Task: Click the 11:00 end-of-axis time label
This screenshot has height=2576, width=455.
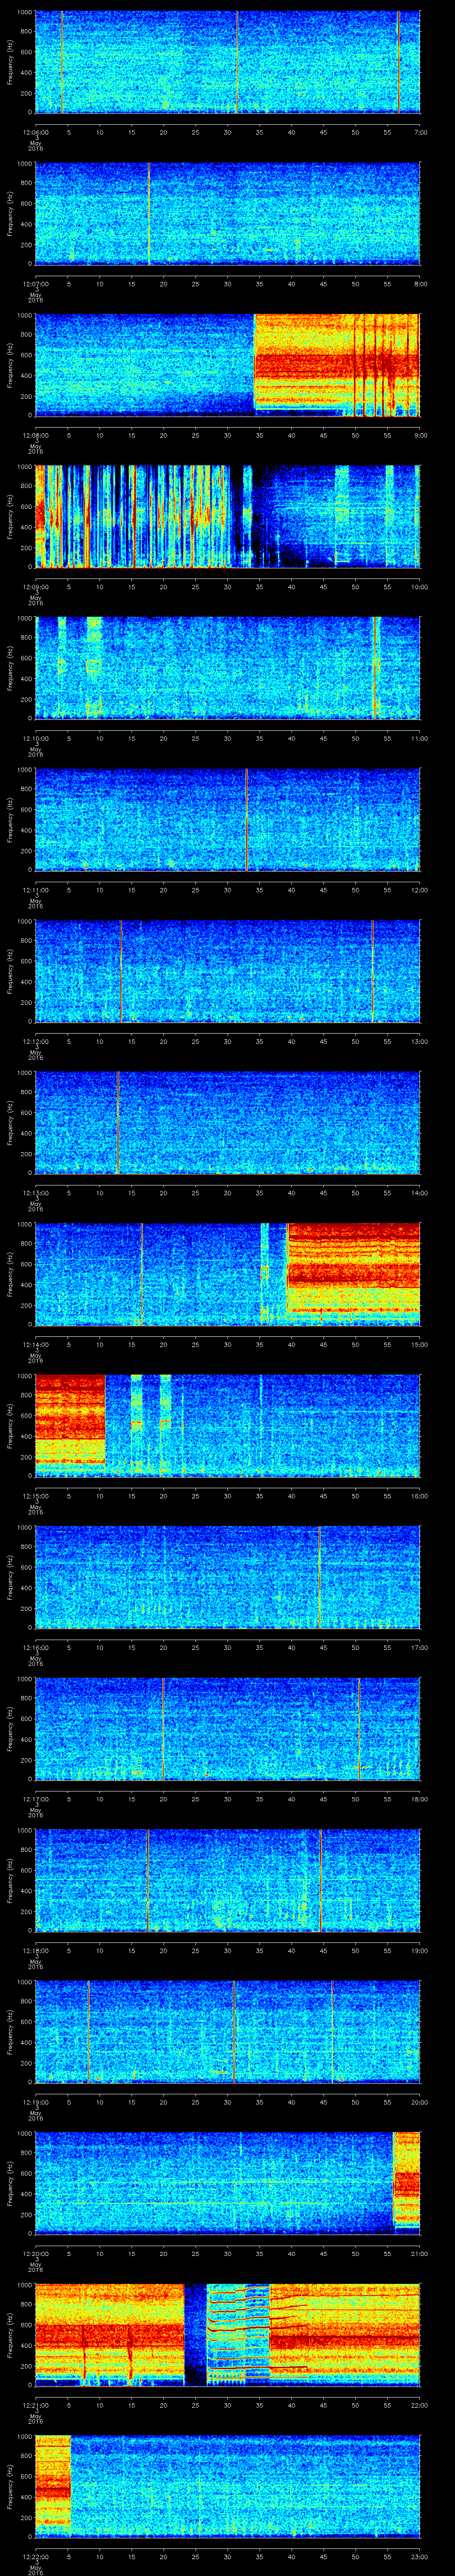Action: click(420, 738)
